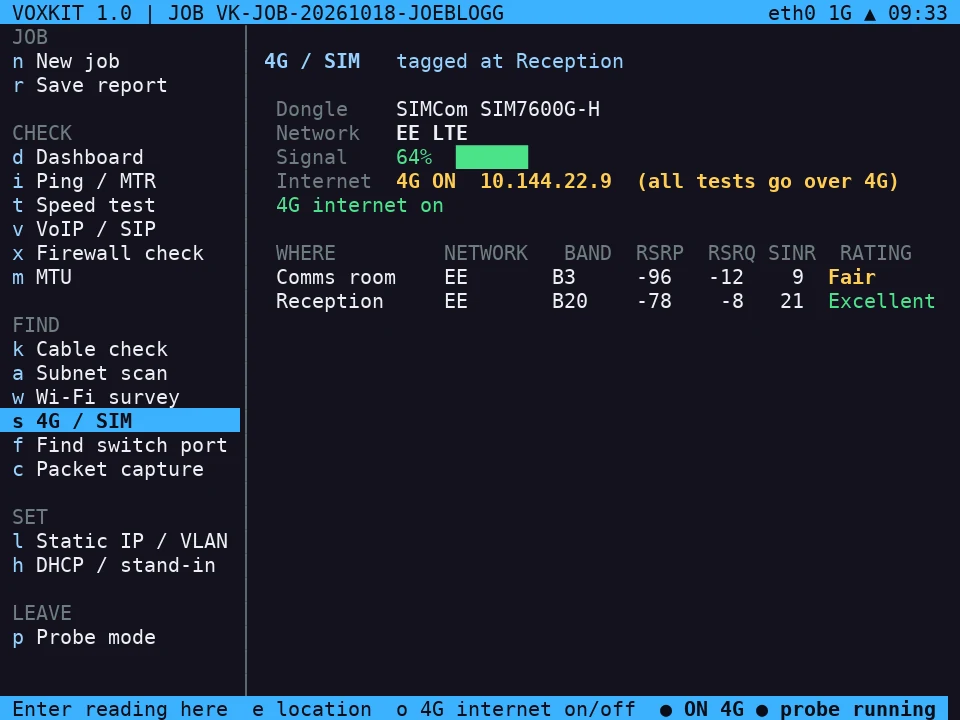Click the Excellent rating
960x720 pixels.
coord(882,301)
